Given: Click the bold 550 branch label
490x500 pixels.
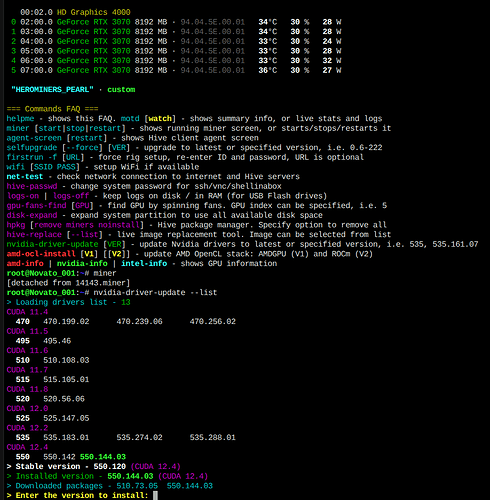Looking at the screenshot, I should pos(23,457).
